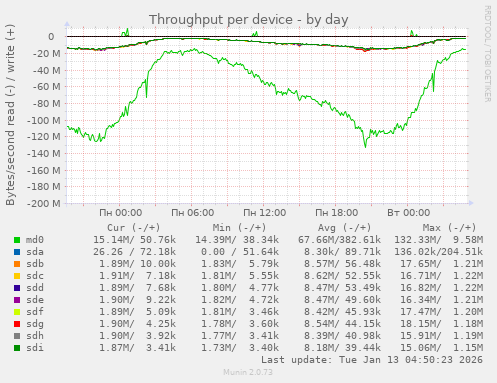Screen dimensions: 497x383
Task: Click sdb average value 8.57M/ 56.48k
Action: pos(342,264)
